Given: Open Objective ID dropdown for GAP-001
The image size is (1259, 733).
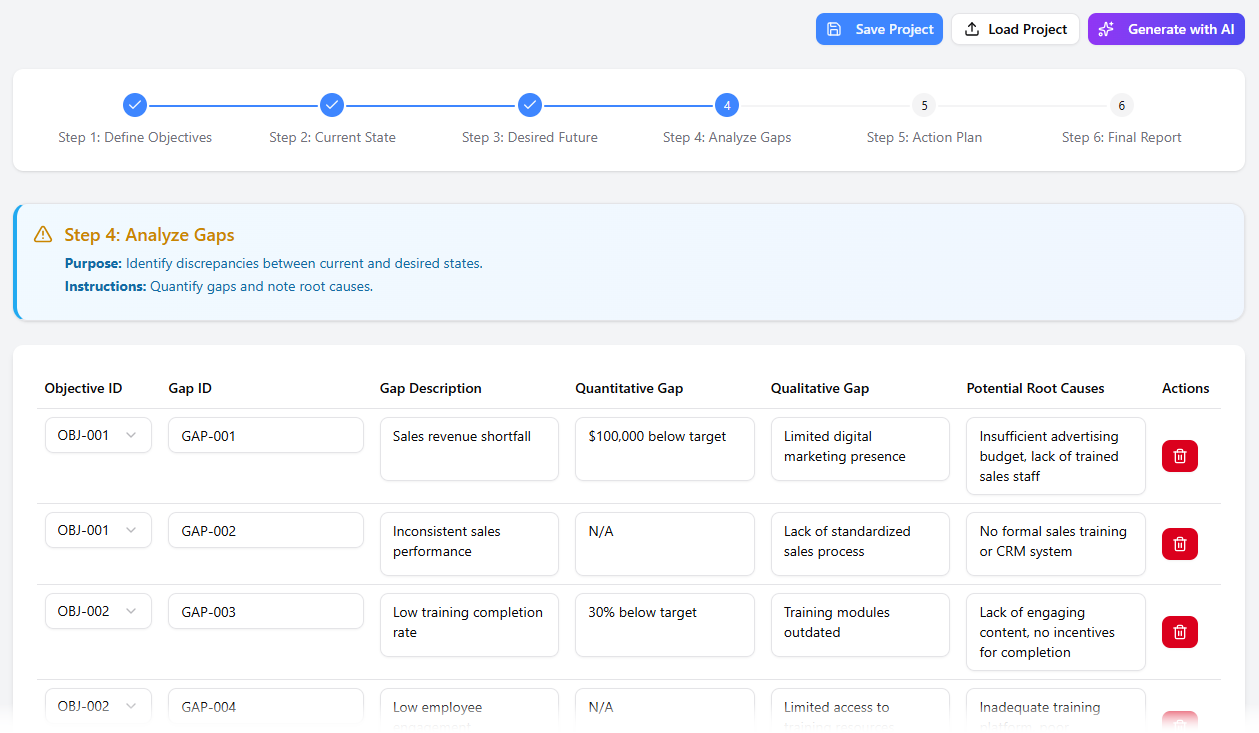Looking at the screenshot, I should (x=98, y=435).
